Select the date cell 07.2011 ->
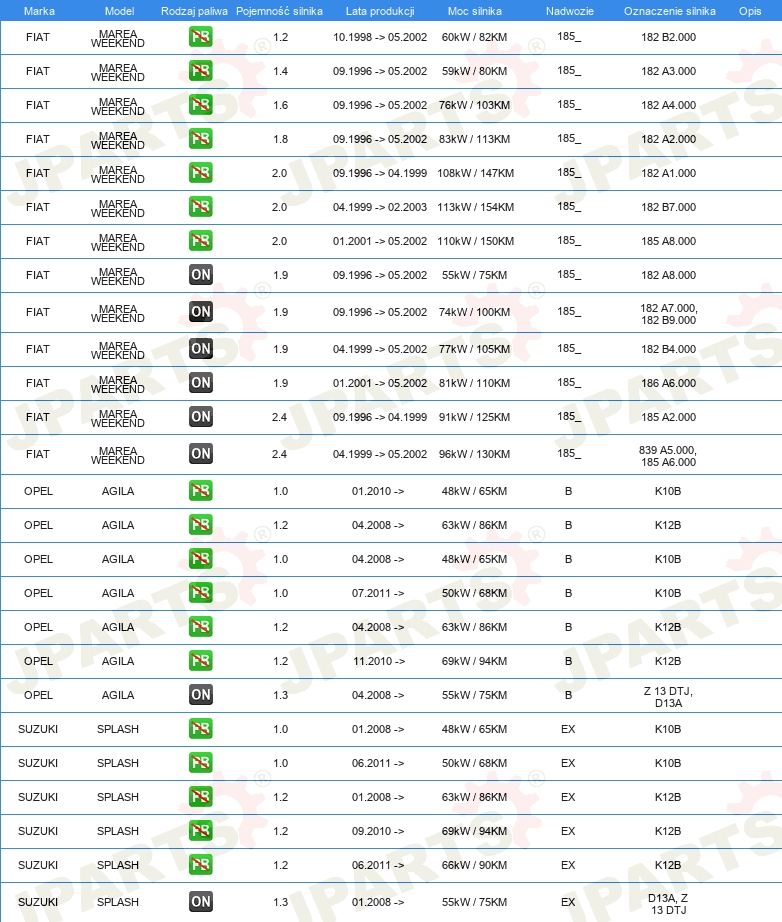 click(x=378, y=593)
